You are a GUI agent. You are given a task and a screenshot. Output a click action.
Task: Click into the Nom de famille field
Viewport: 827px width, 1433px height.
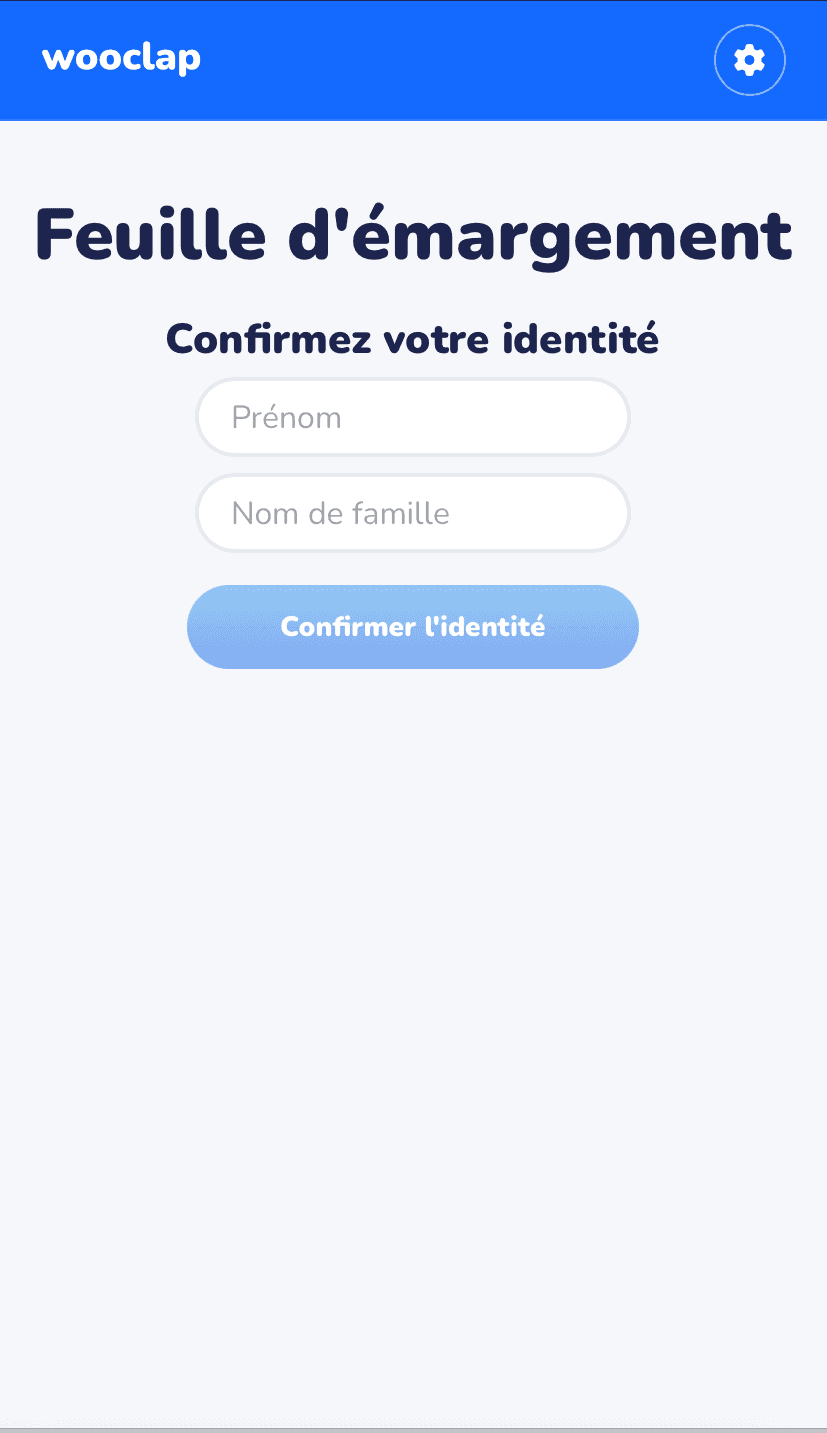412,513
